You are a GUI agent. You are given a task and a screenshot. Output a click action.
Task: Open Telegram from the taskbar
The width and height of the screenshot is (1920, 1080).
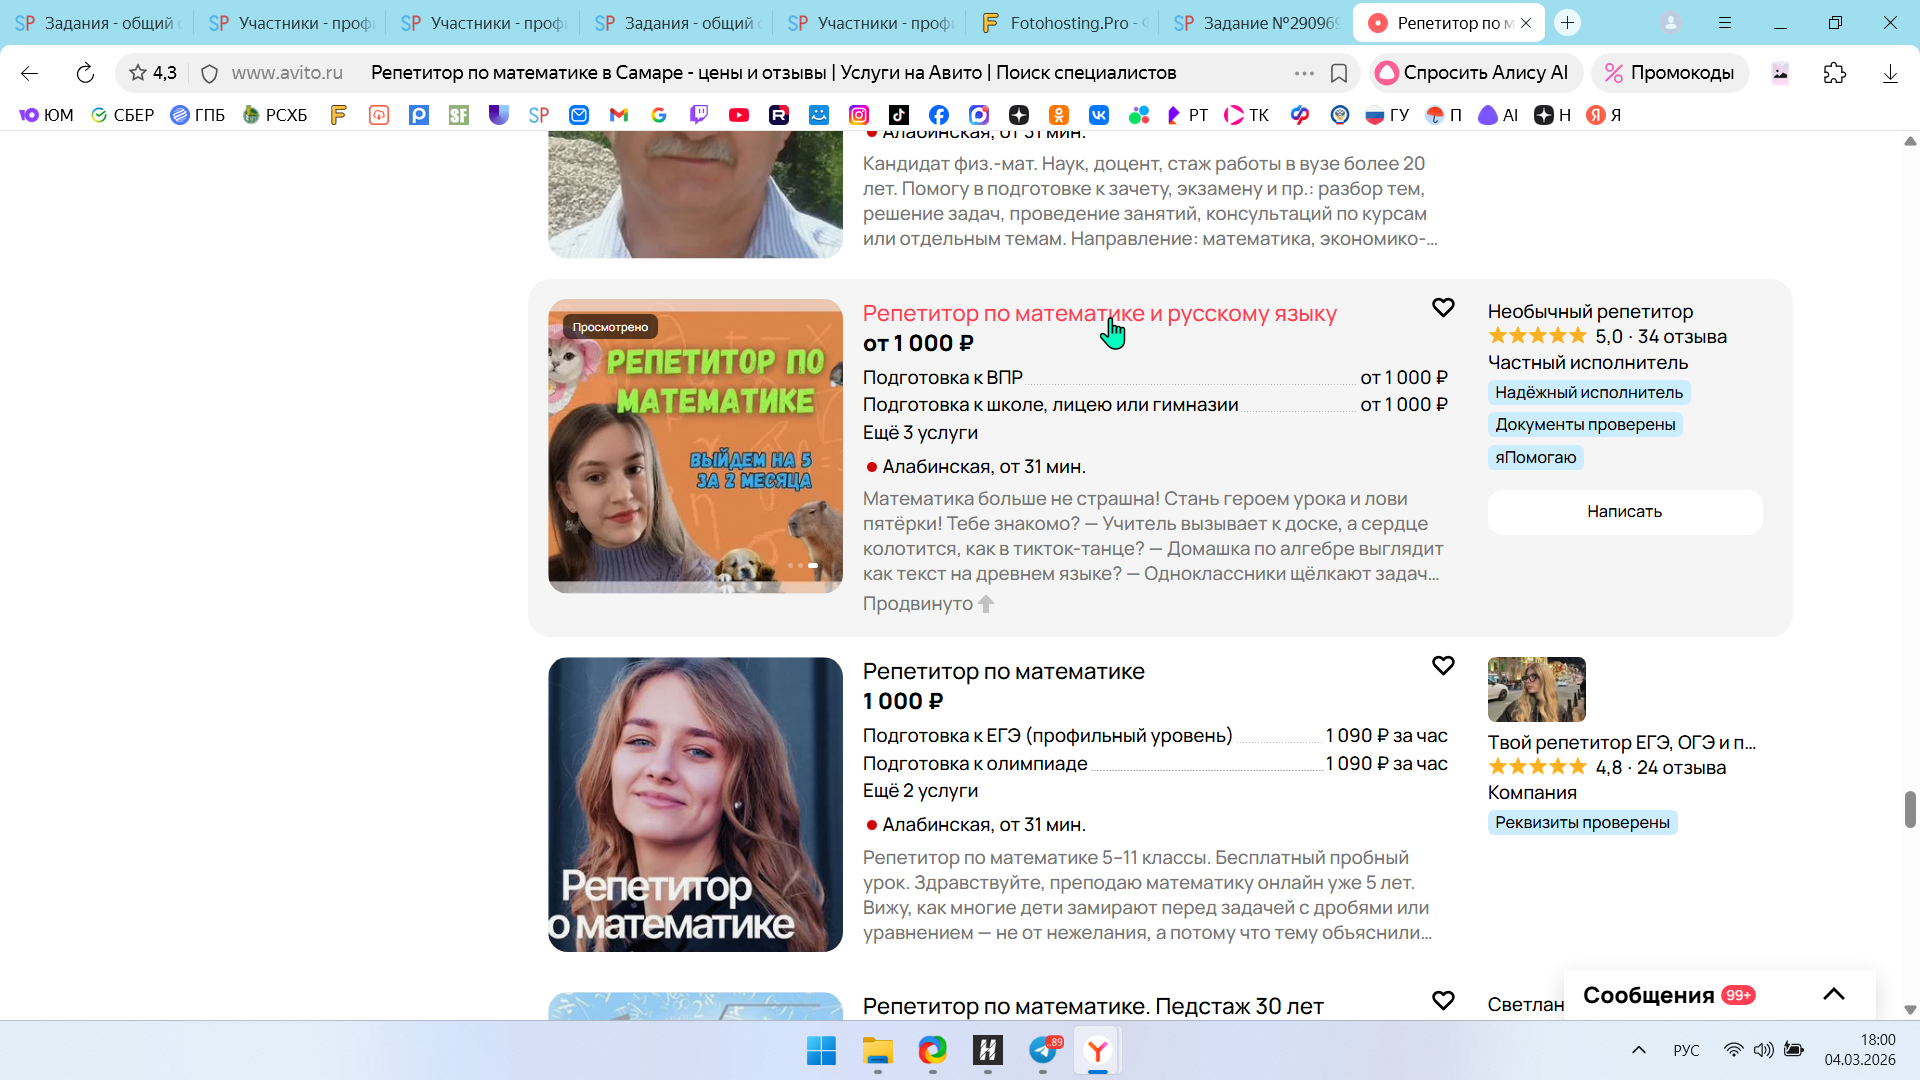1043,1050
